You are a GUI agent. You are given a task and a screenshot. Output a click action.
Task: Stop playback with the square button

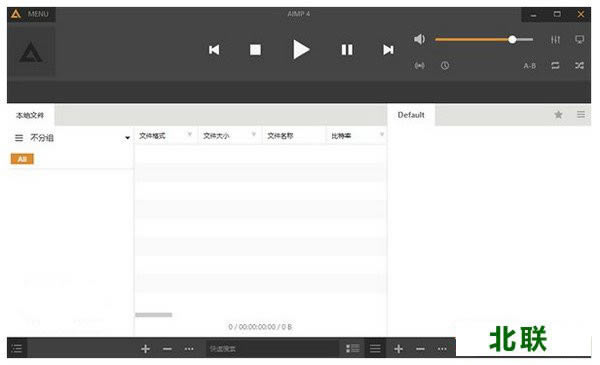(x=255, y=50)
